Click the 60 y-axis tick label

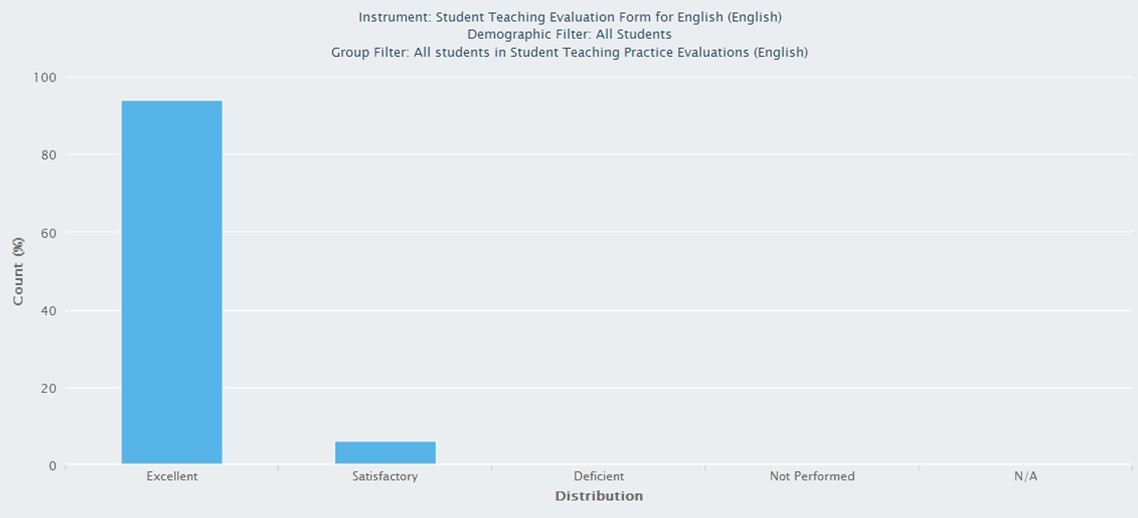click(49, 232)
